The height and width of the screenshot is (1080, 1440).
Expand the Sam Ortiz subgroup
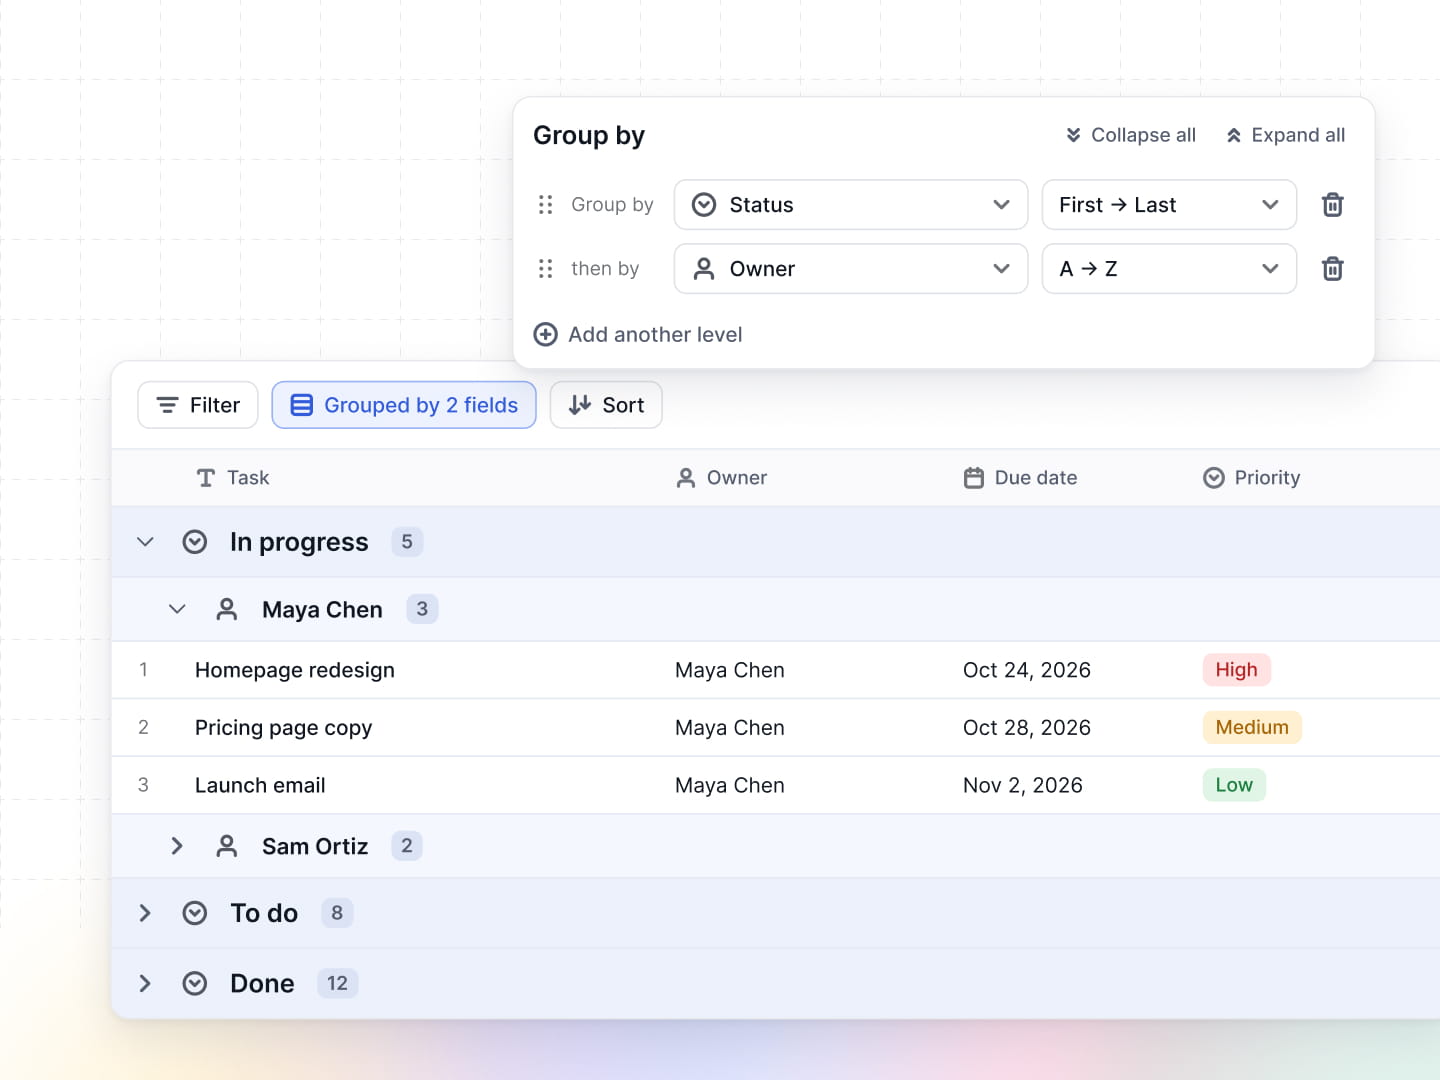click(177, 846)
